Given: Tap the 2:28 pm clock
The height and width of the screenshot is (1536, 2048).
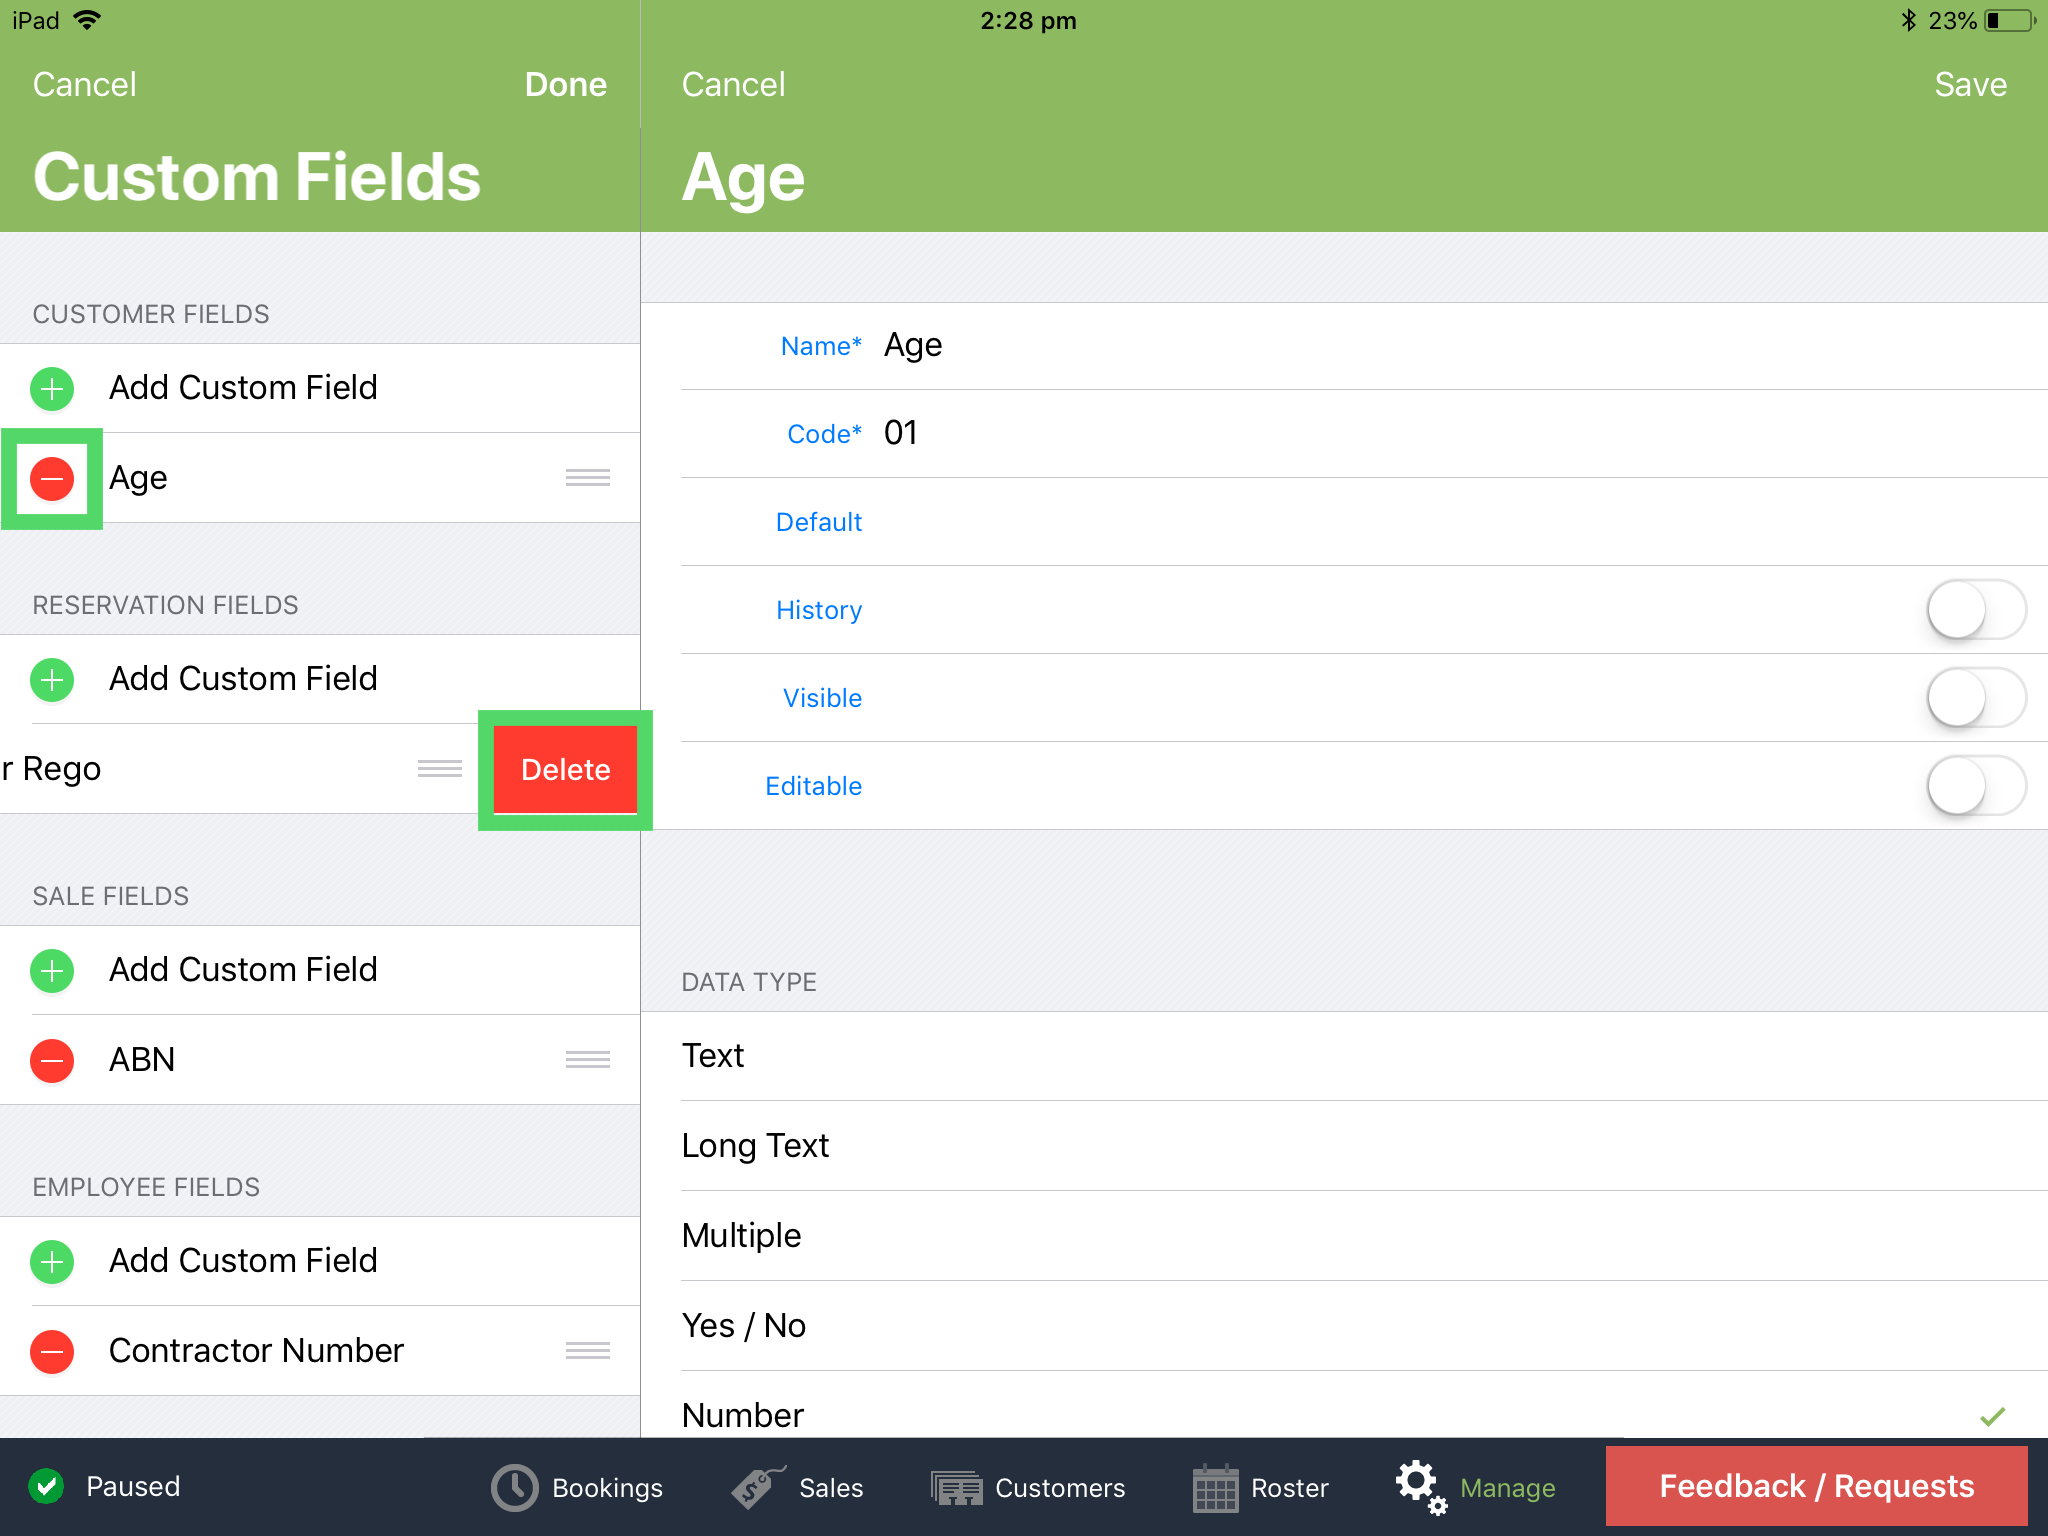Looking at the screenshot, I should (1028, 20).
